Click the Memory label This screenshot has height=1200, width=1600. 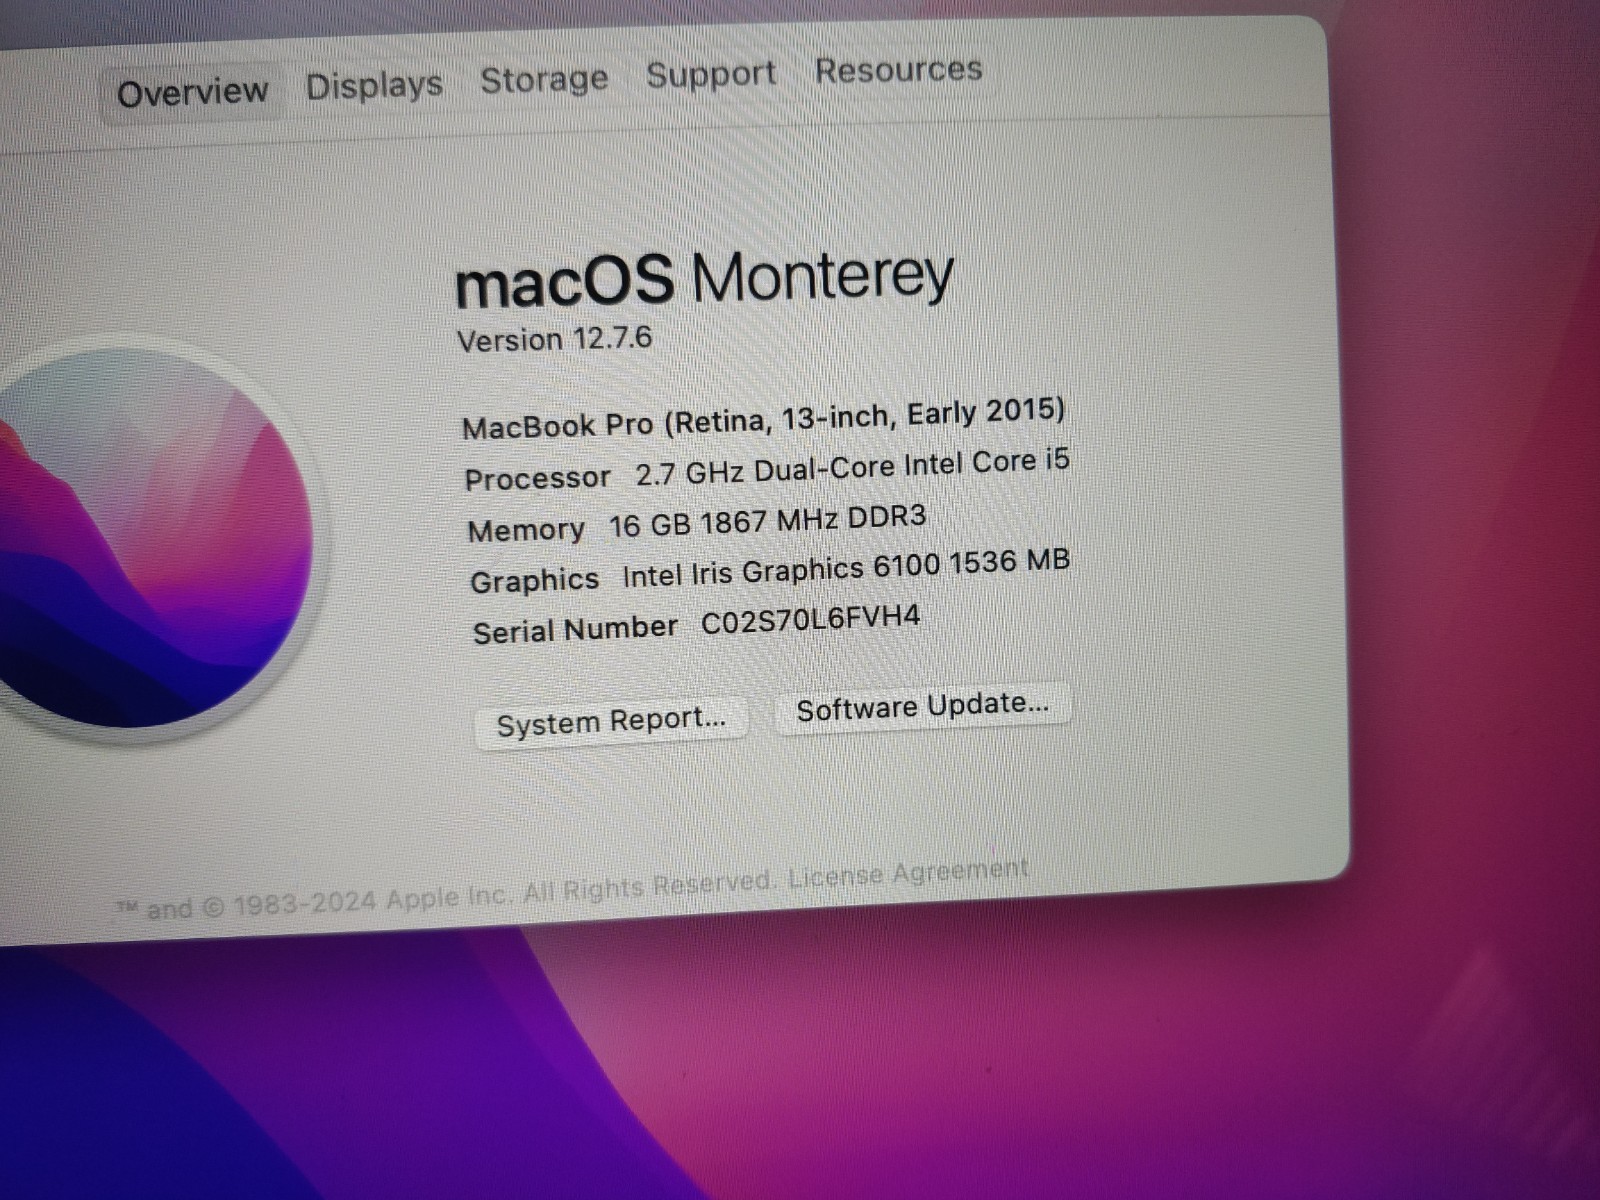pos(526,529)
